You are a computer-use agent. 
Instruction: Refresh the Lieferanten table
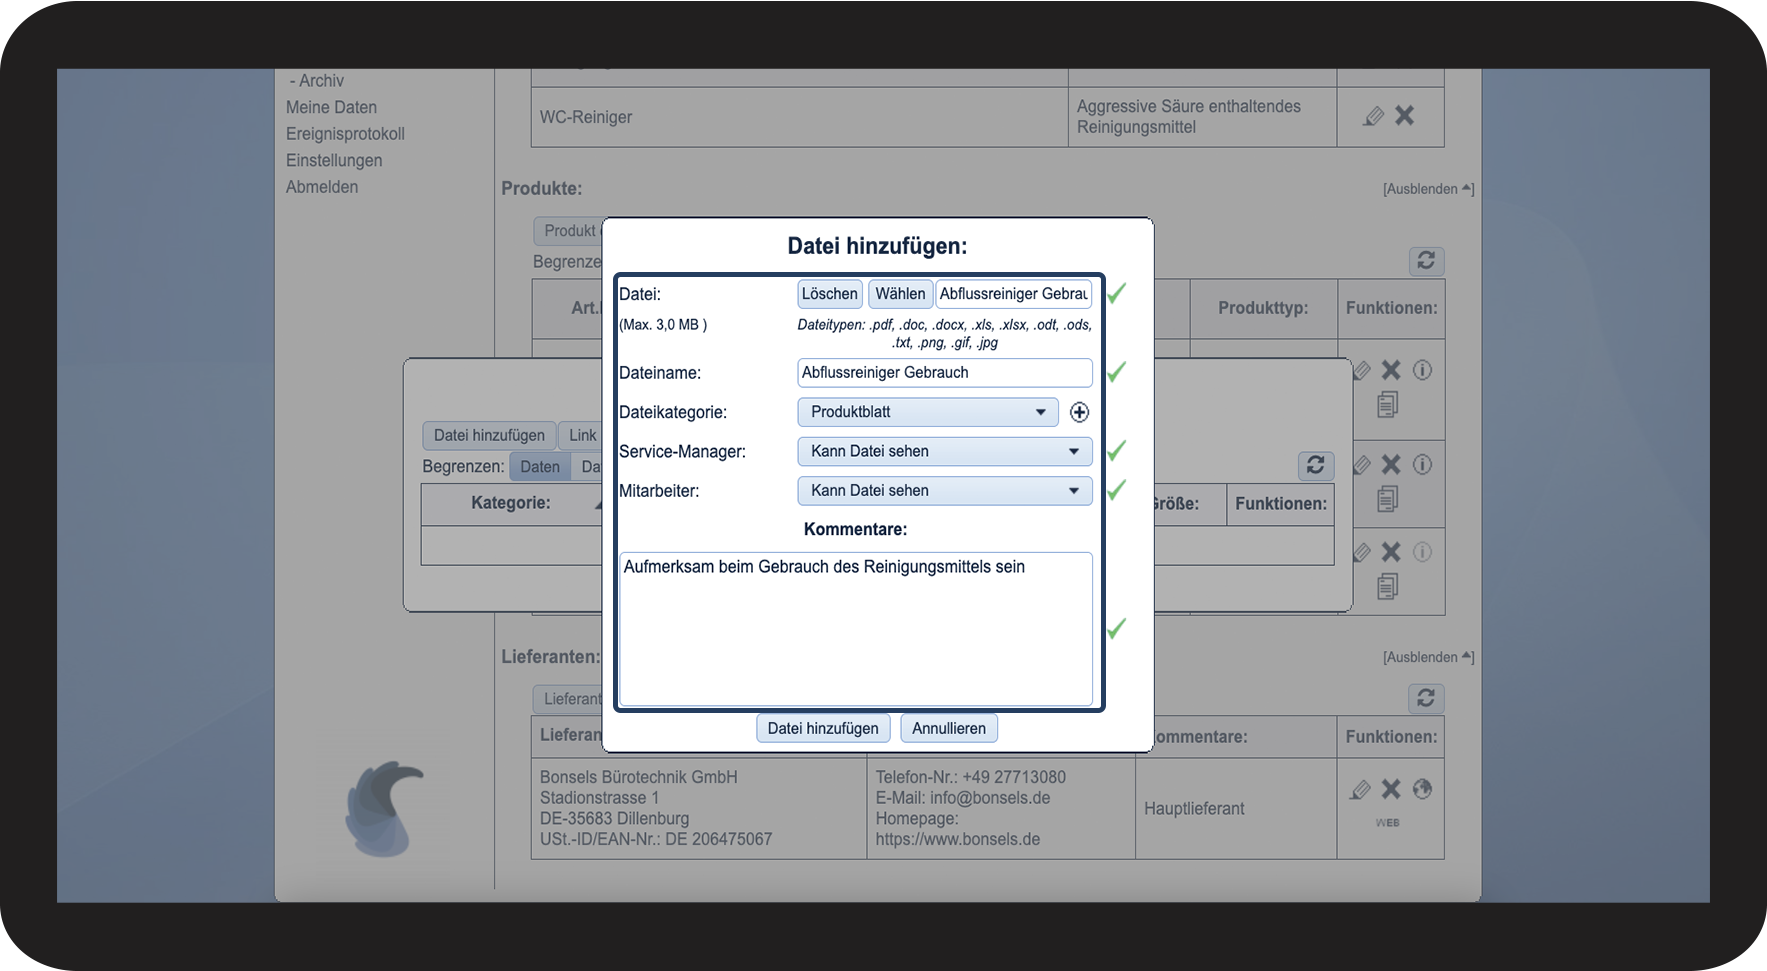(1426, 698)
